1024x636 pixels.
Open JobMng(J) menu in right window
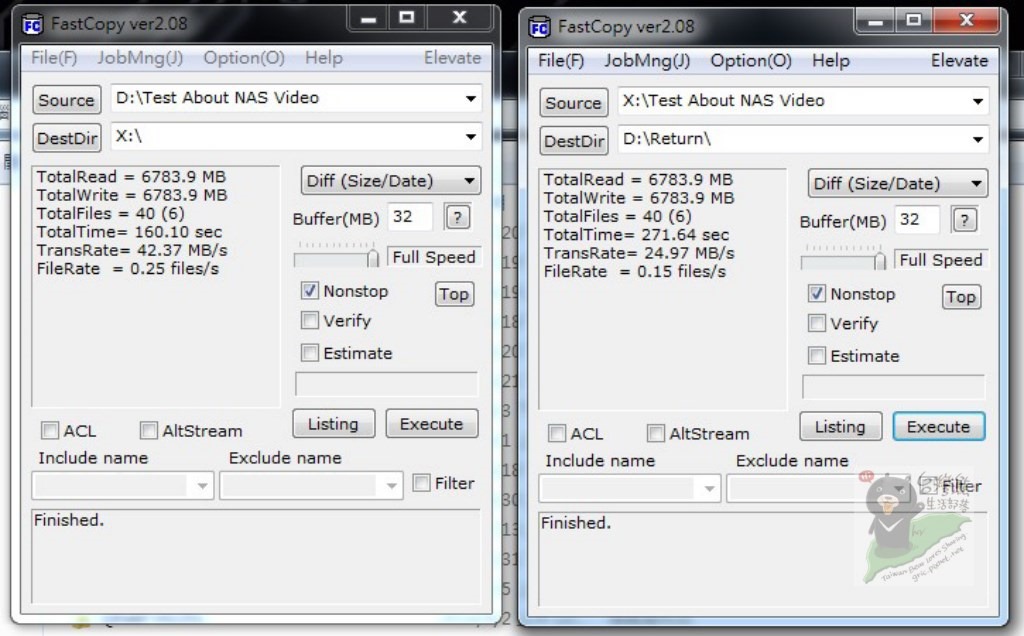click(647, 61)
